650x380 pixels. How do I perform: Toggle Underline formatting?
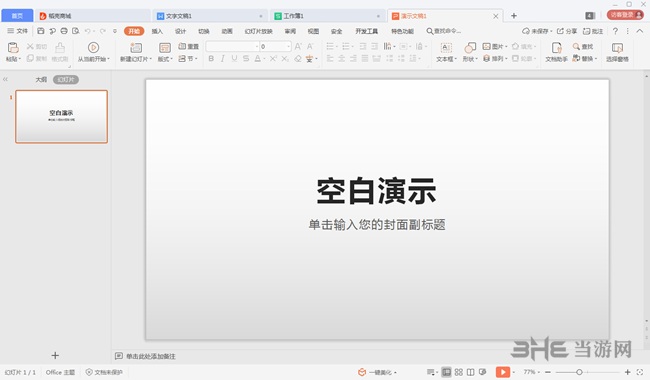point(234,59)
